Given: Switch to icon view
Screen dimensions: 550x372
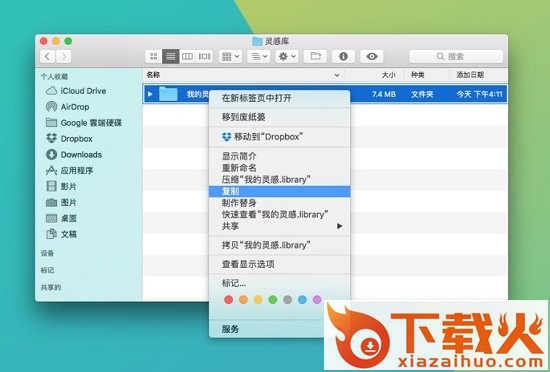Looking at the screenshot, I should [x=153, y=56].
